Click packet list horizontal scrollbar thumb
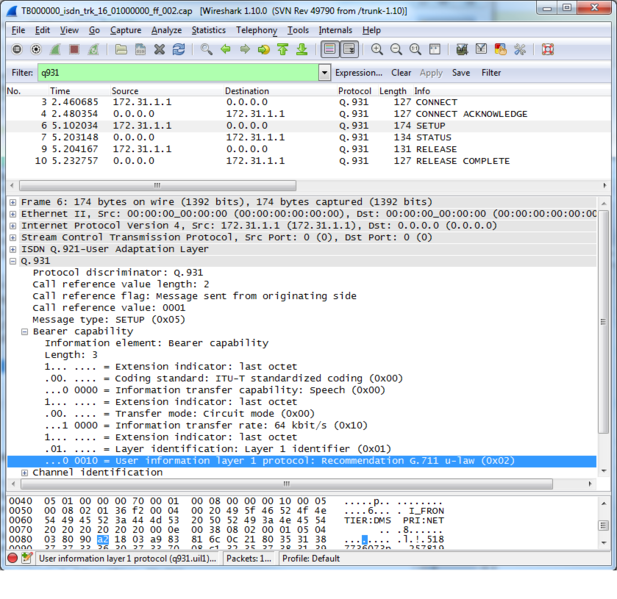 pyautogui.click(x=157, y=185)
